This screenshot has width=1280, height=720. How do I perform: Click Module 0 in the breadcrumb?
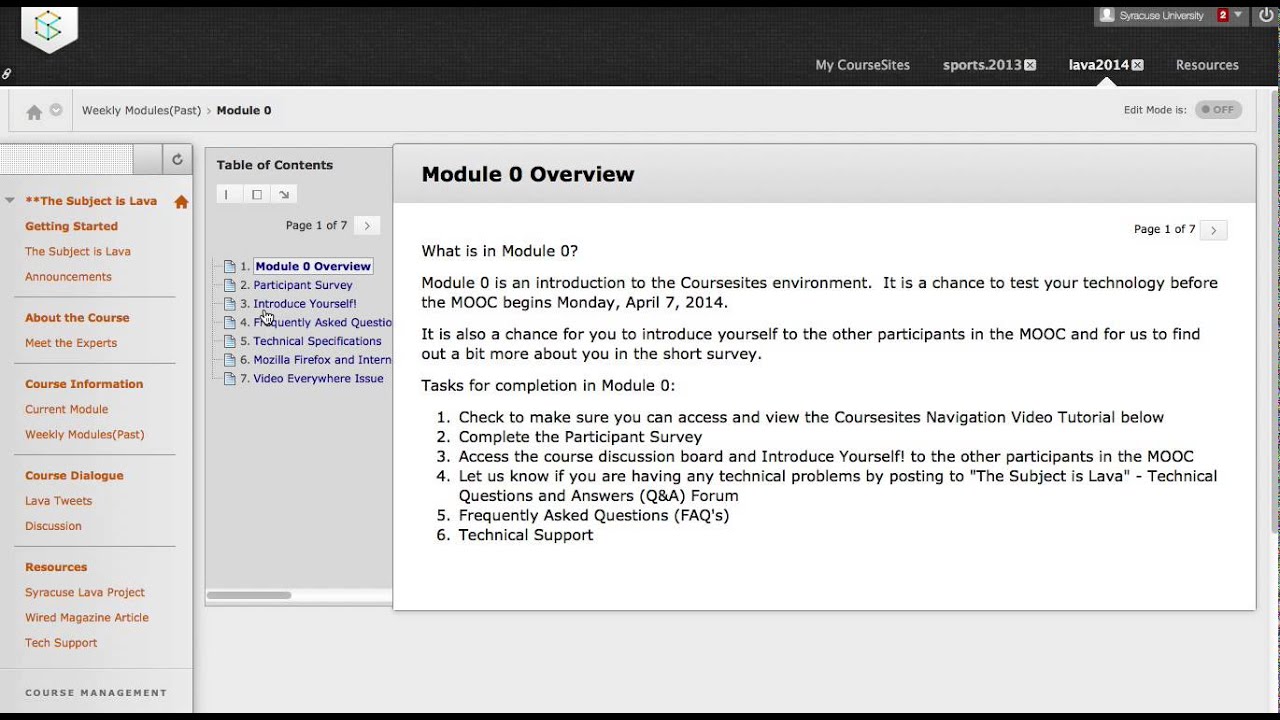click(244, 111)
